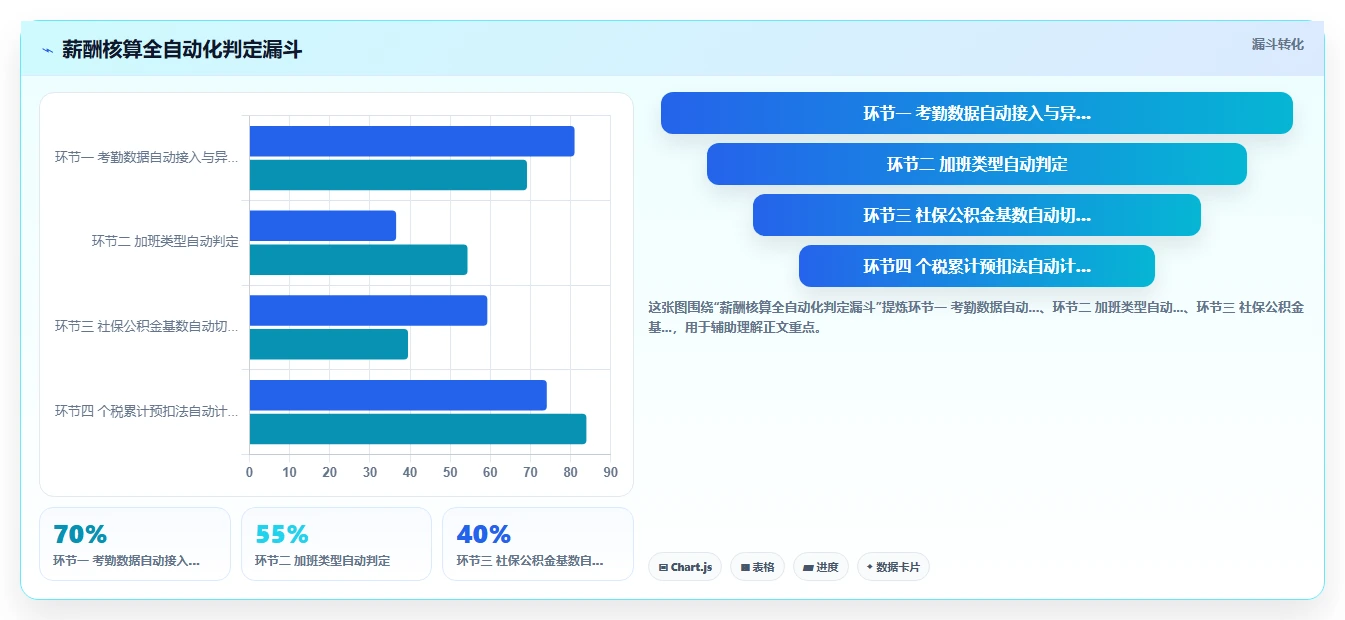Click the x-axis tick value 0
The width and height of the screenshot is (1345, 620).
[249, 472]
